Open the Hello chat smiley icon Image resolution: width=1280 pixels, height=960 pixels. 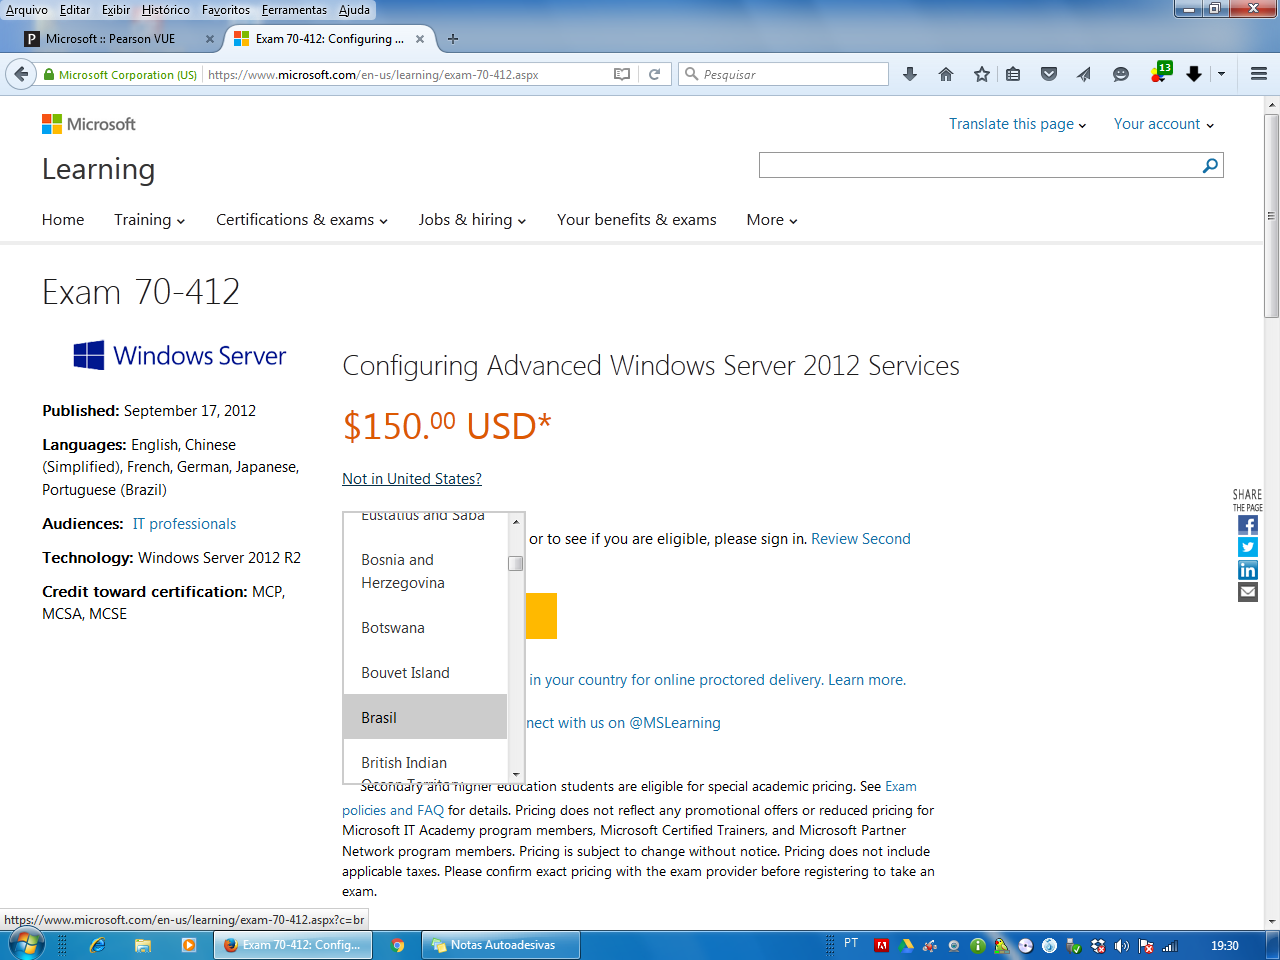pyautogui.click(x=1121, y=74)
